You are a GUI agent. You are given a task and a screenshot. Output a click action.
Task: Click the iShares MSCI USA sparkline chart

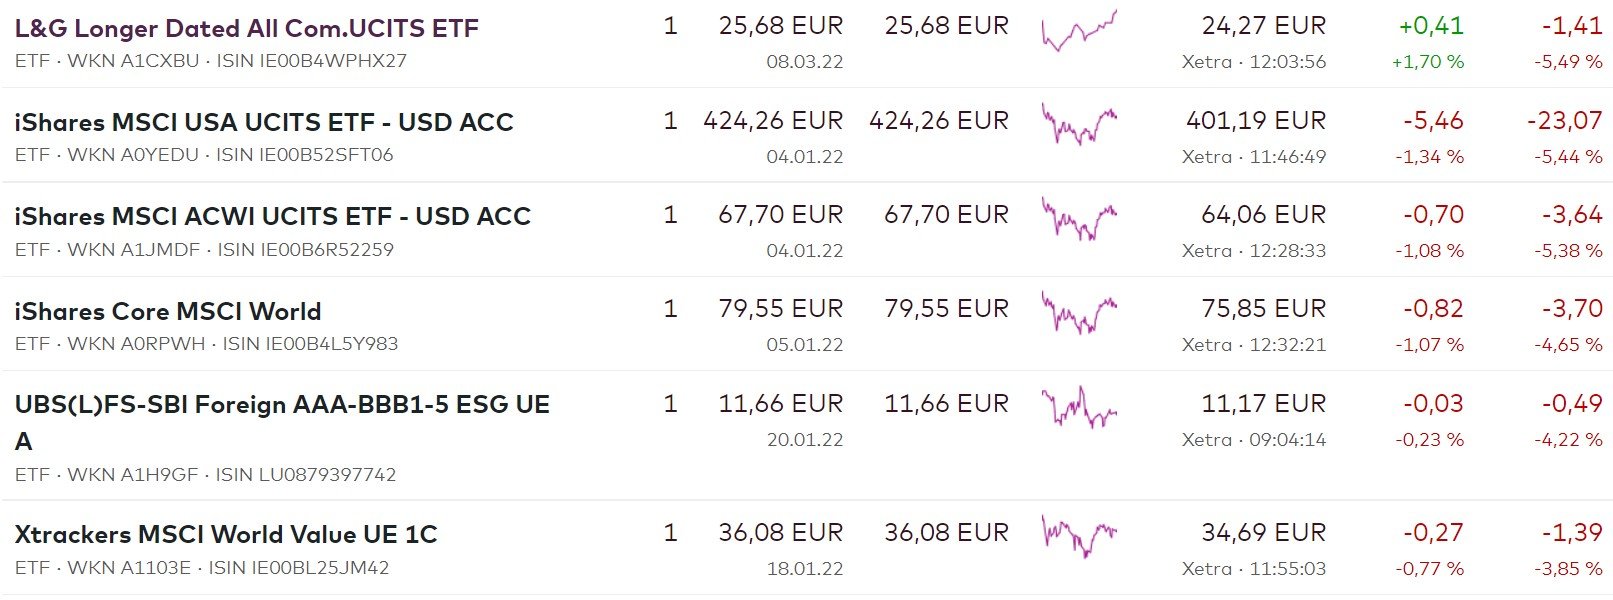pos(1079,126)
